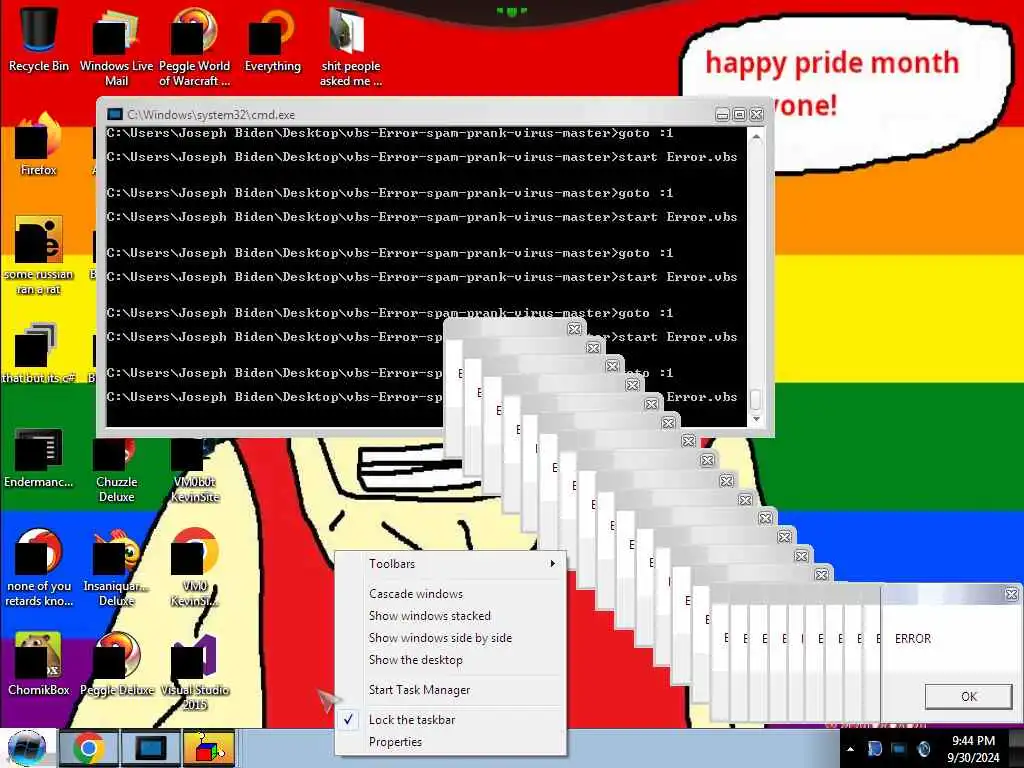The height and width of the screenshot is (768, 1024).
Task: Switch to cmd window taskbar button
Action: [x=150, y=748]
